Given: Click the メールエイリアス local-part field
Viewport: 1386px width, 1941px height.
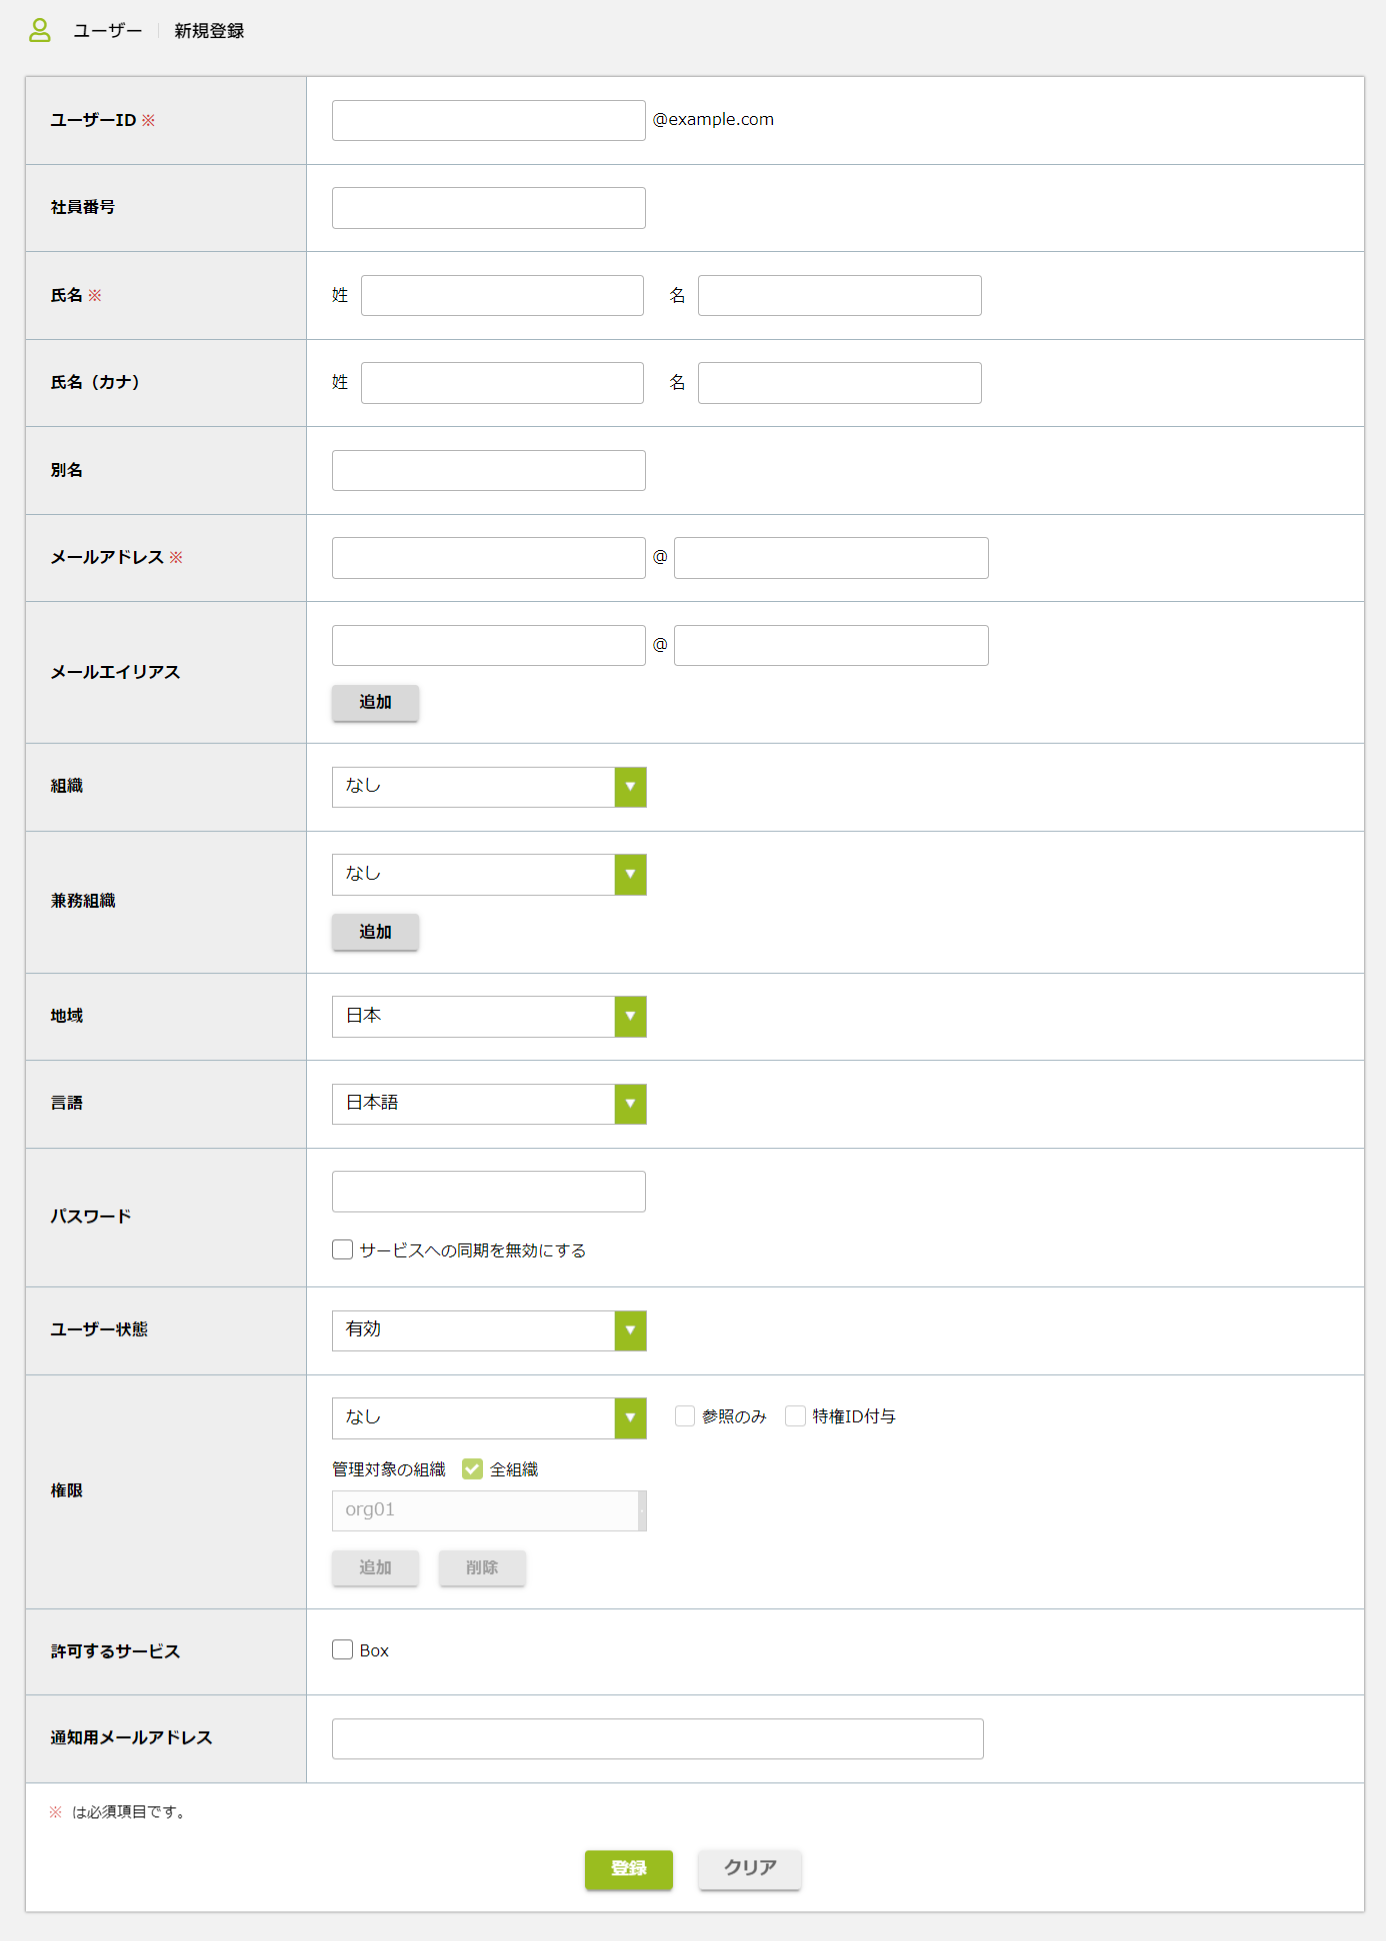Looking at the screenshot, I should click(x=489, y=646).
